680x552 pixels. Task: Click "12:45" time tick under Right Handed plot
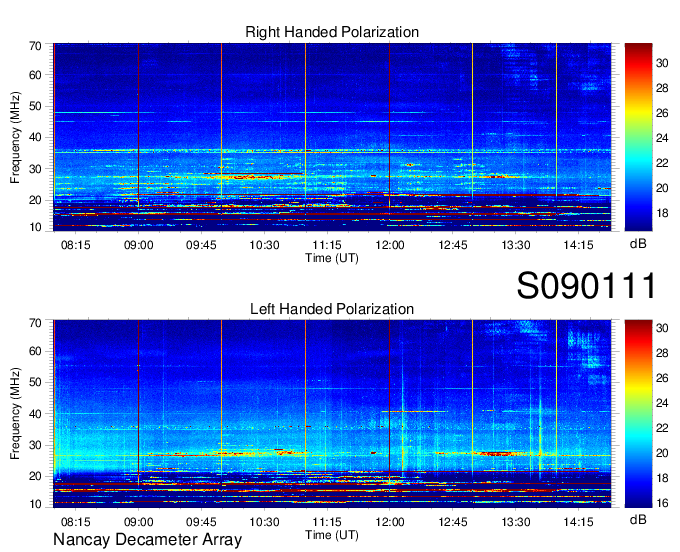coord(453,245)
